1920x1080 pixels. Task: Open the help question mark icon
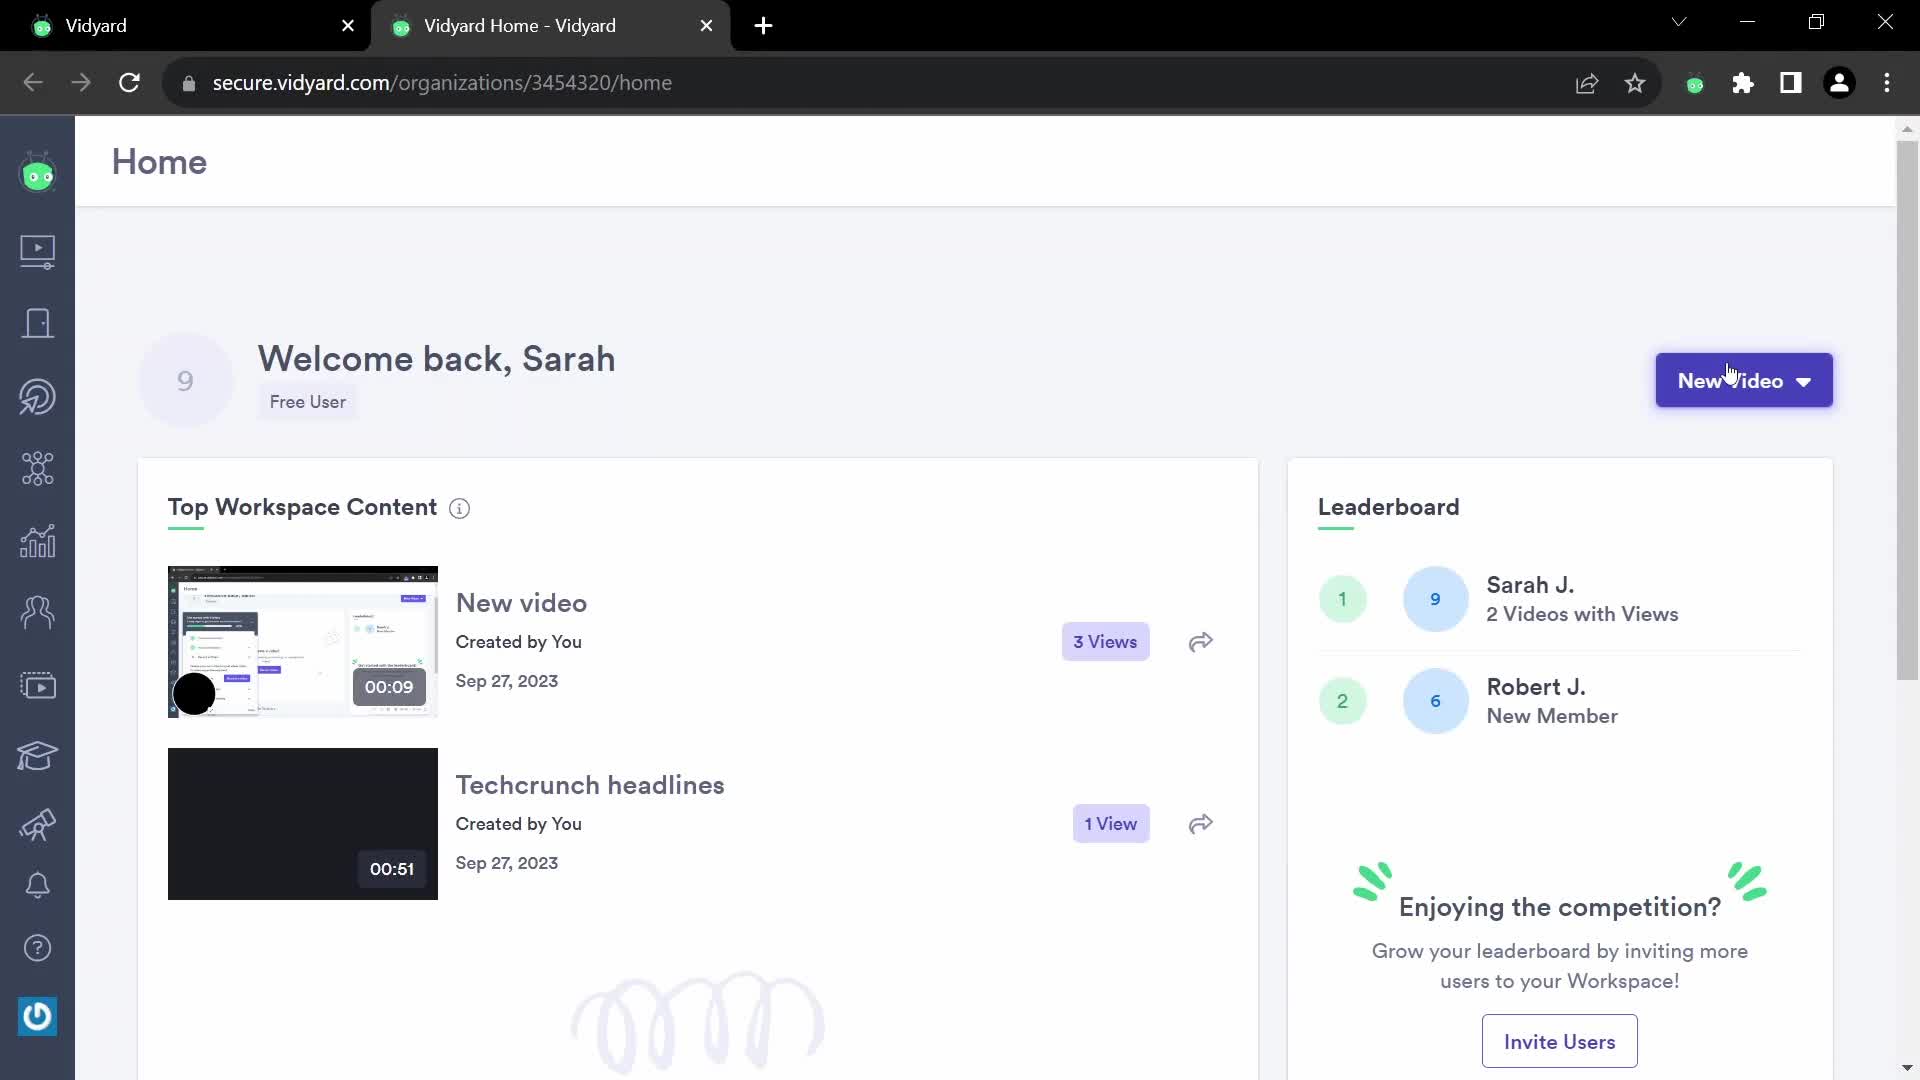pyautogui.click(x=38, y=947)
